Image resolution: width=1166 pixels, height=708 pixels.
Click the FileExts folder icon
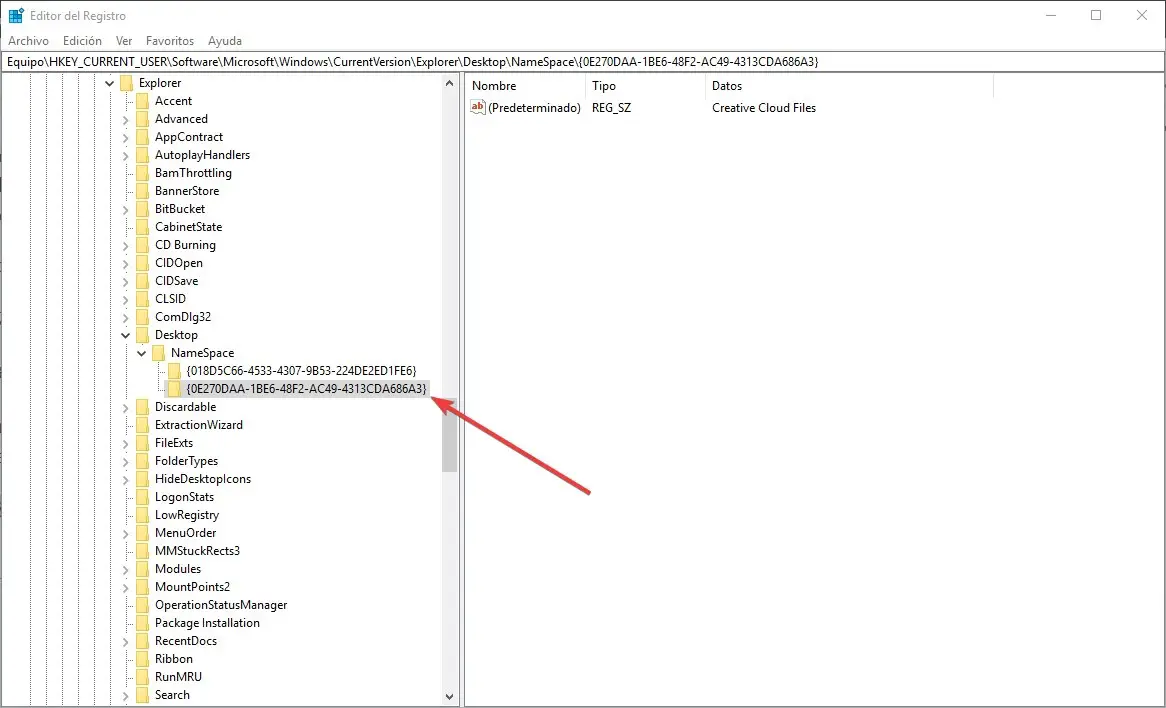pos(143,442)
